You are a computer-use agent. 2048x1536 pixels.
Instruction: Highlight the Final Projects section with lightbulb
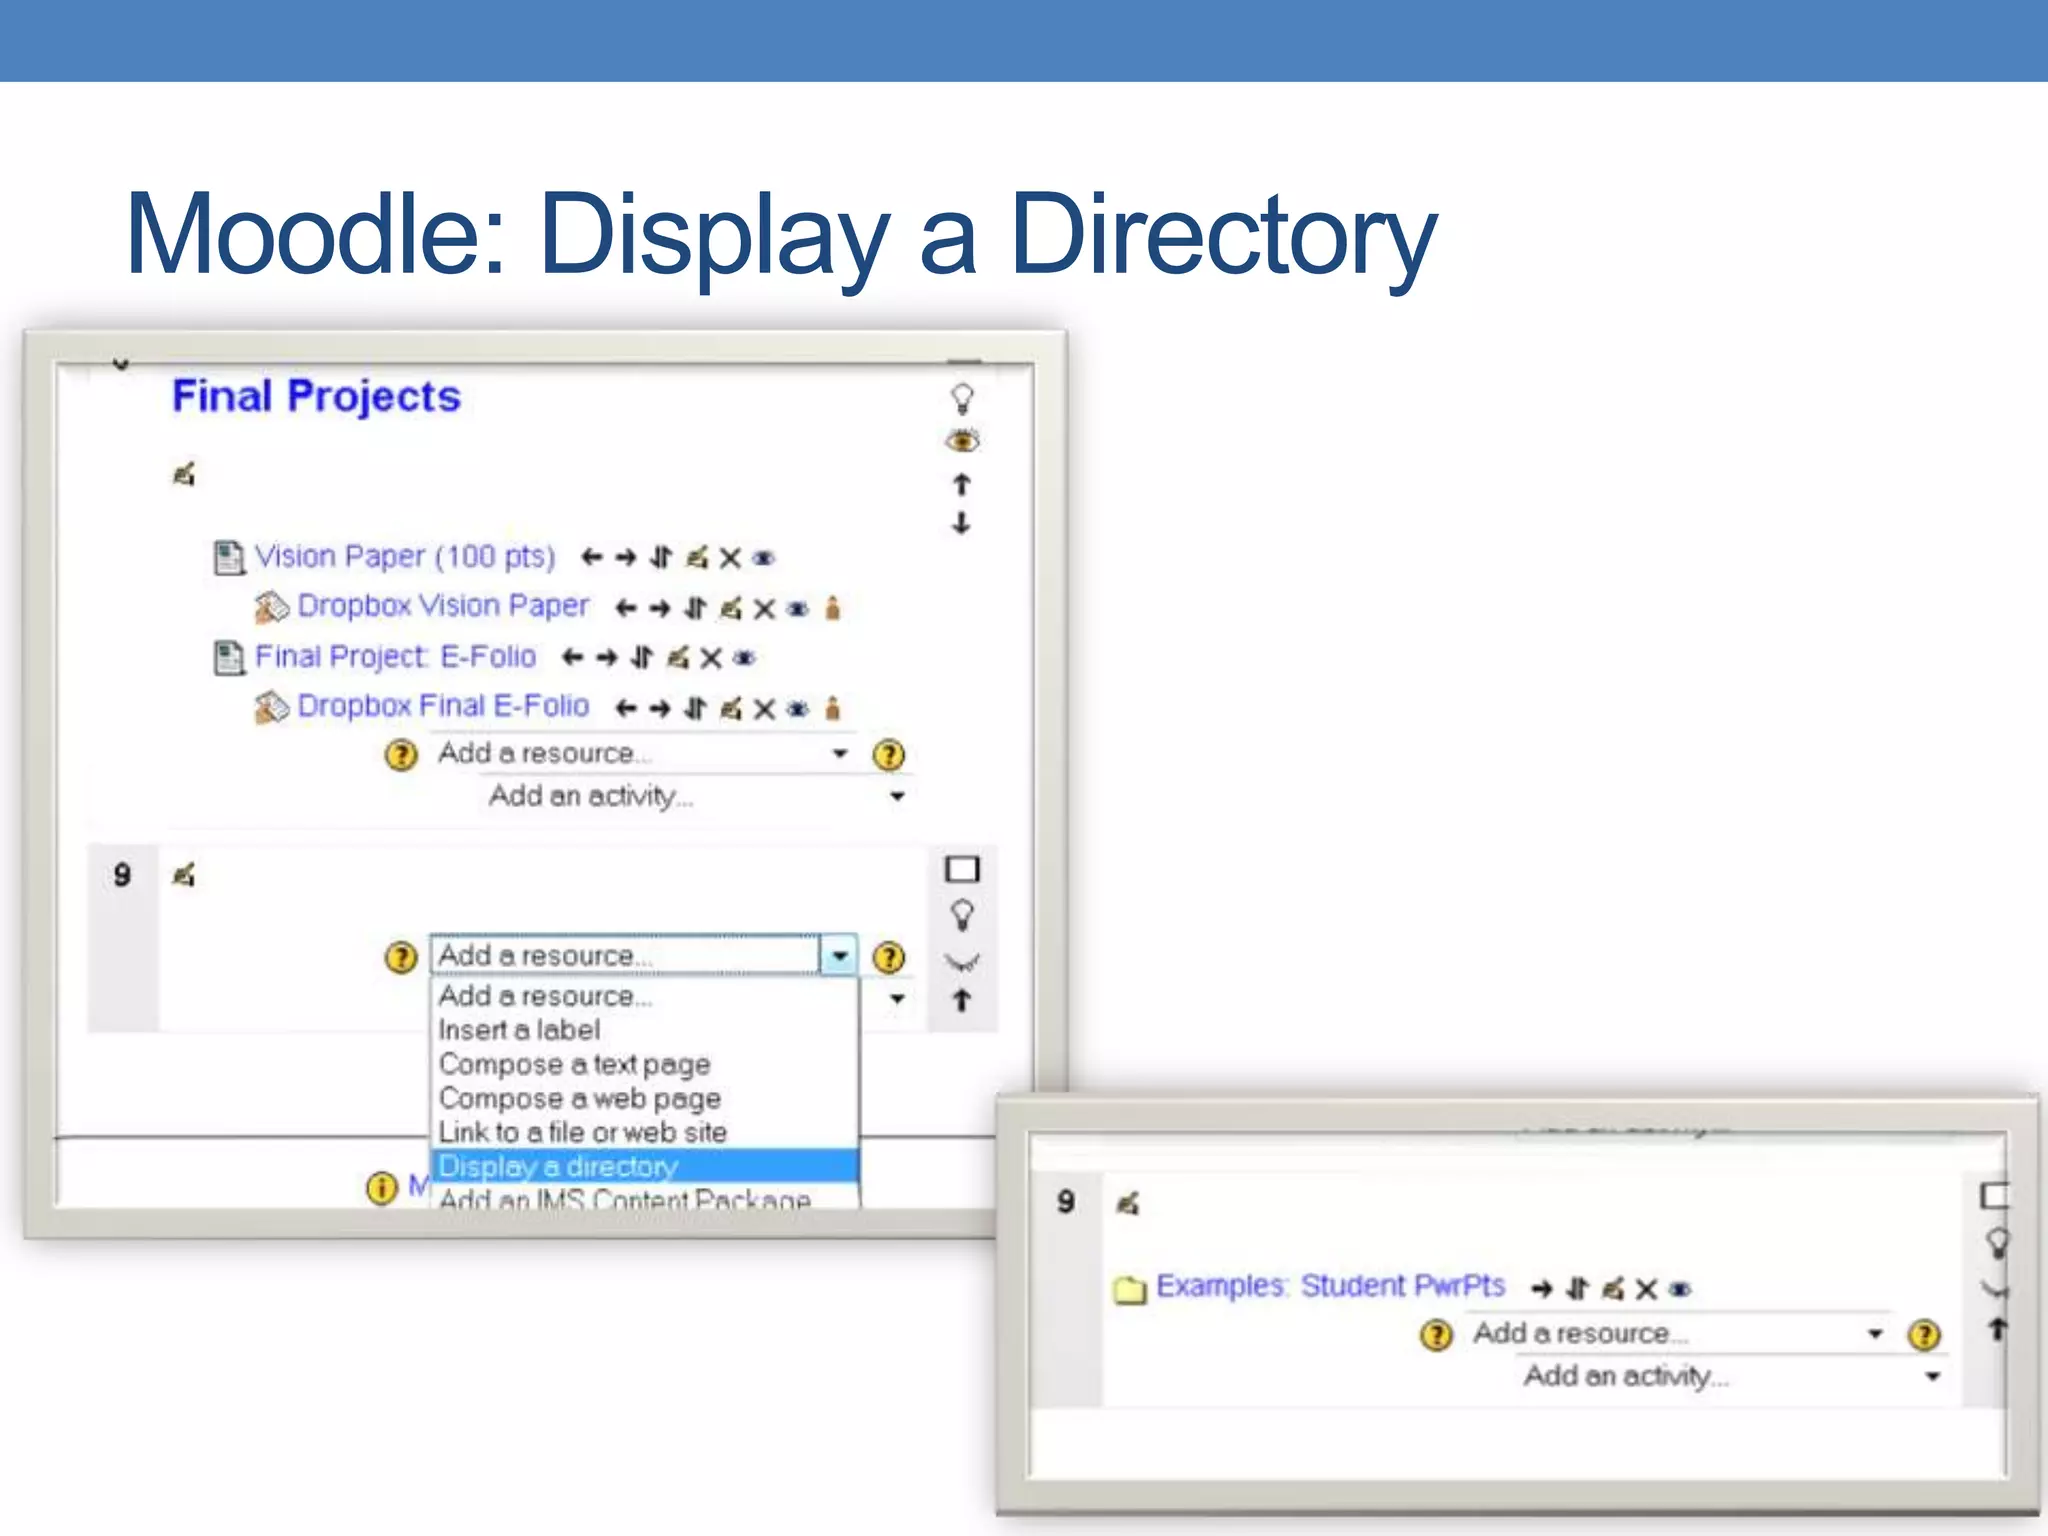coord(962,399)
